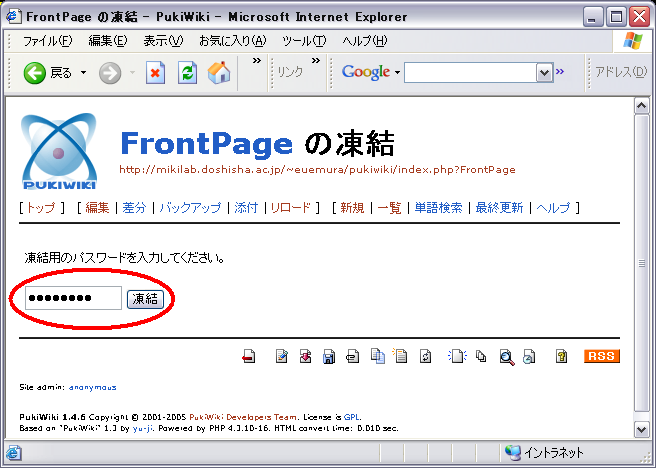
Task: Open the ツール(T) menu
Action: (x=304, y=41)
